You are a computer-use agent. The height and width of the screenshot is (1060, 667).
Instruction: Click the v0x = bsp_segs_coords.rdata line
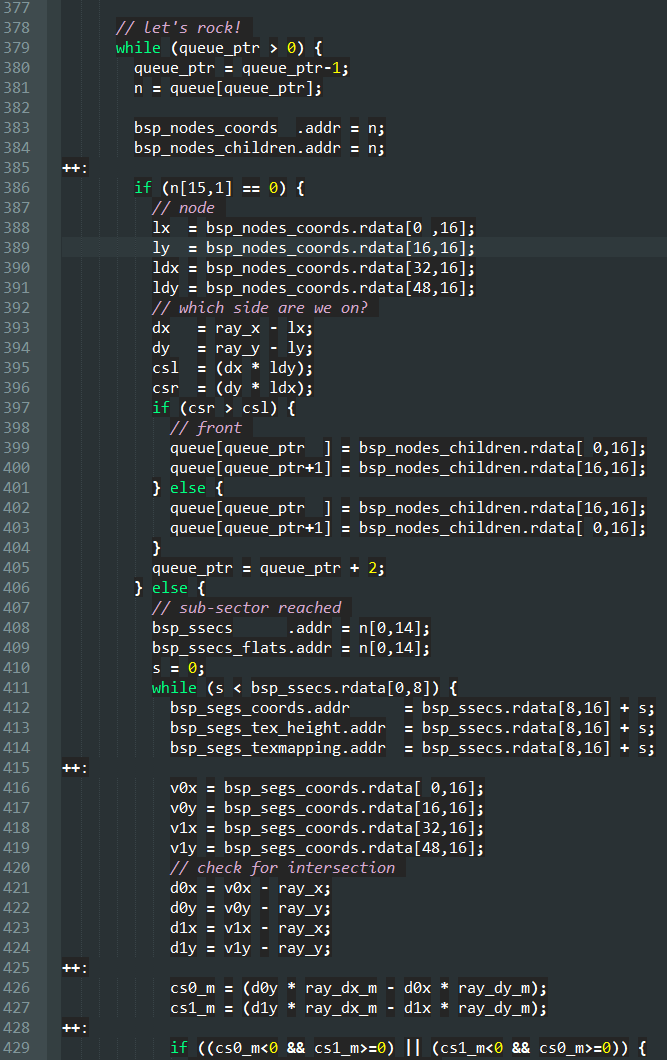327,788
